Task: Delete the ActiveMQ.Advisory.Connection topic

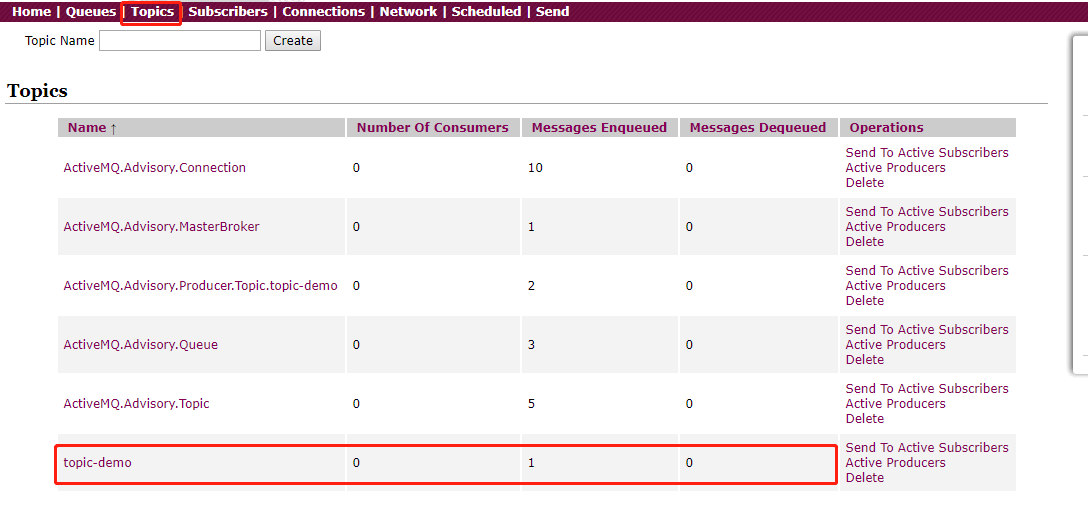Action: [x=865, y=183]
